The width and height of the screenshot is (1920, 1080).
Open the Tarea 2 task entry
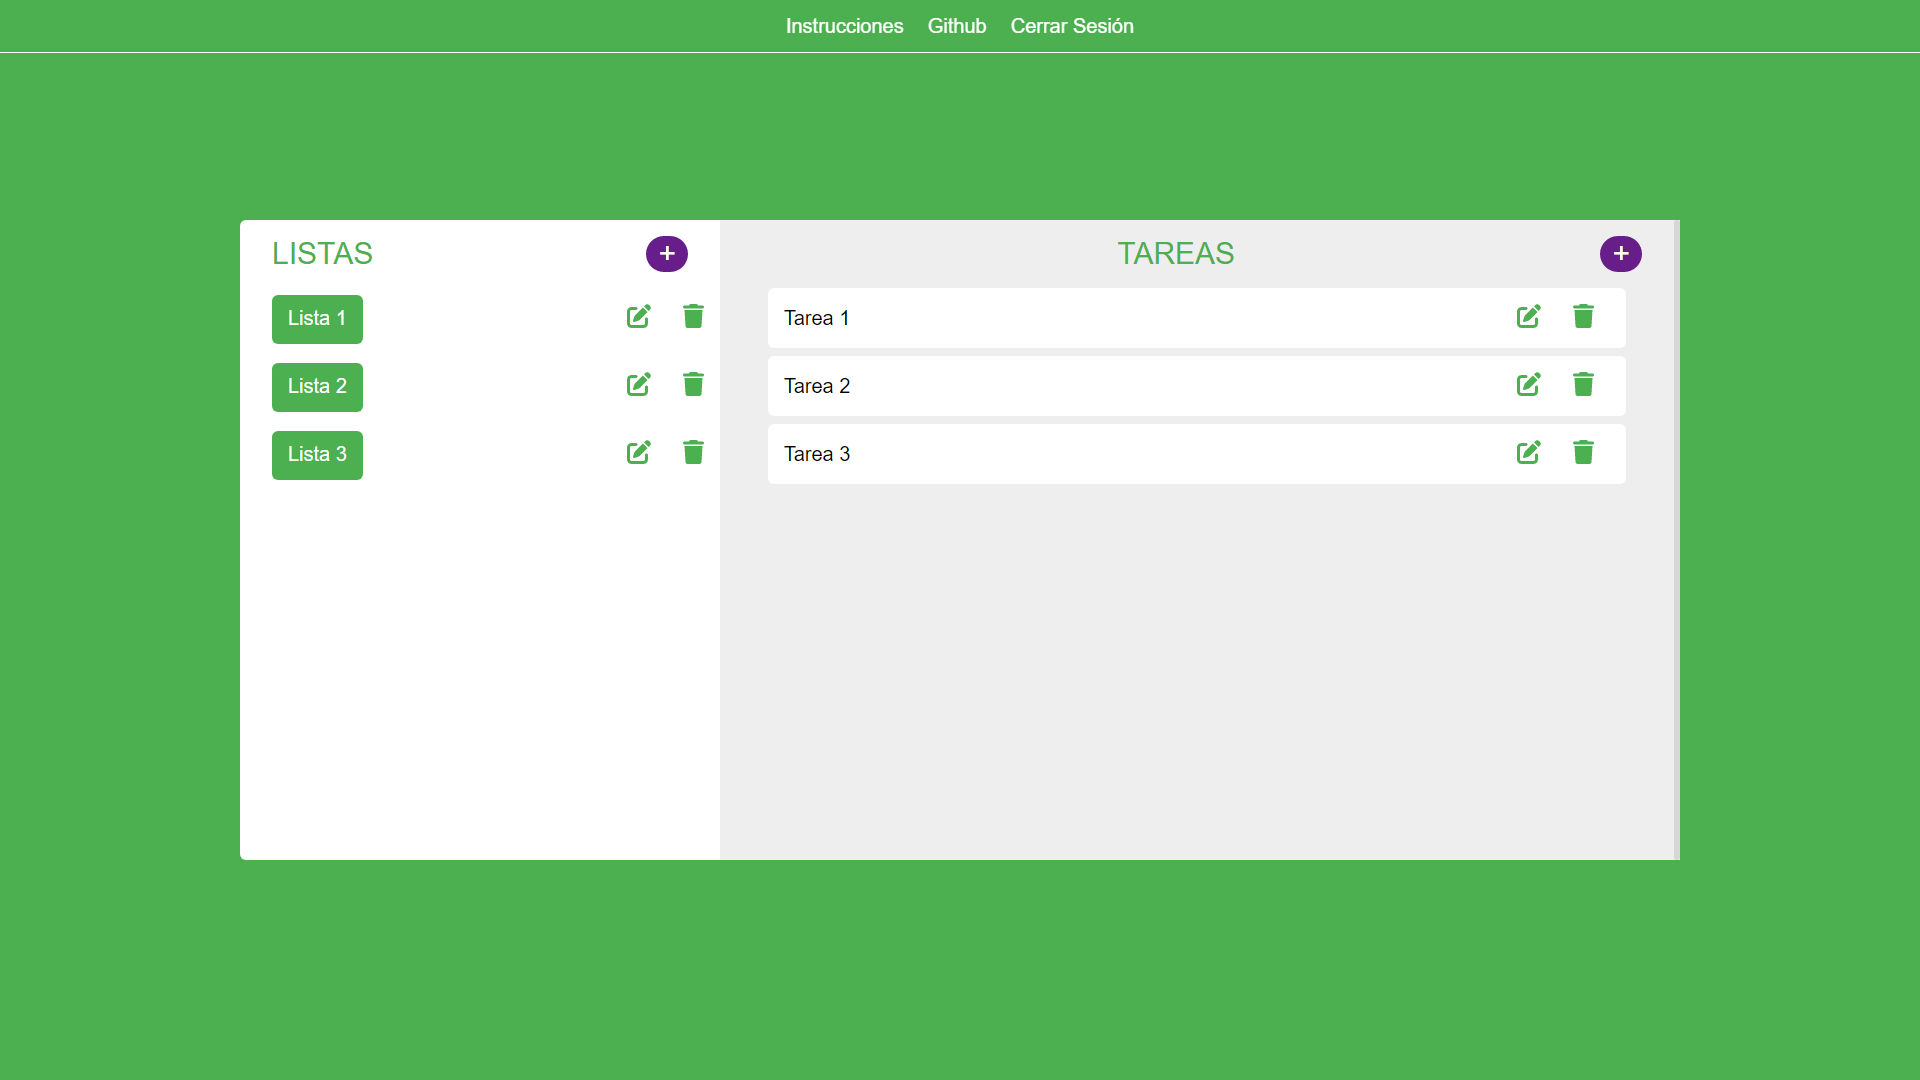pyautogui.click(x=1100, y=386)
